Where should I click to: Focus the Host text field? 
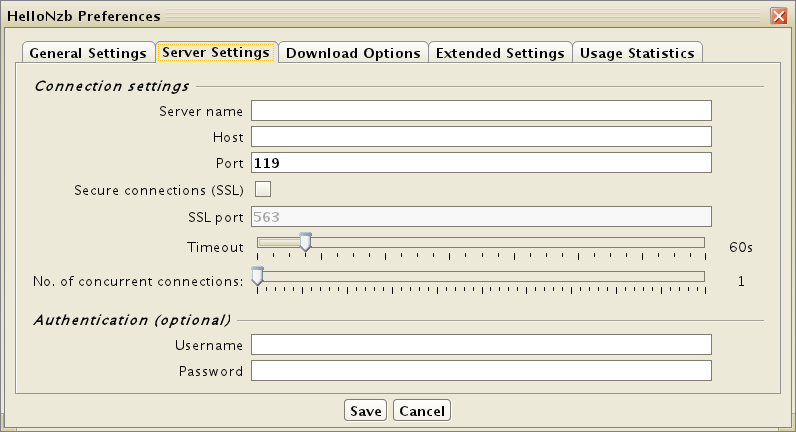pyautogui.click(x=481, y=137)
